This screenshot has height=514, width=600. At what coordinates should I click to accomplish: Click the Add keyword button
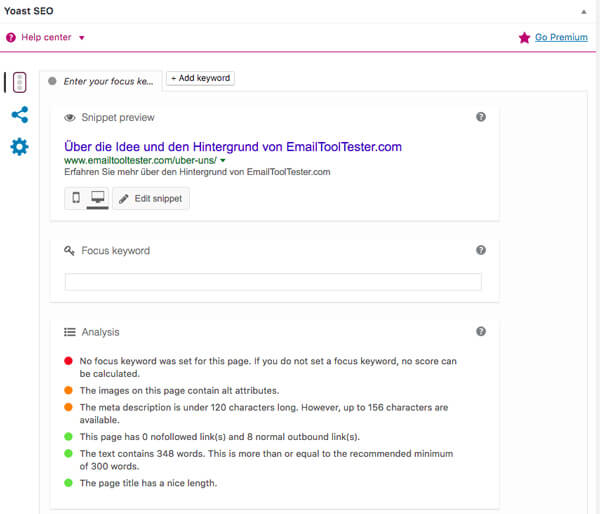point(201,78)
